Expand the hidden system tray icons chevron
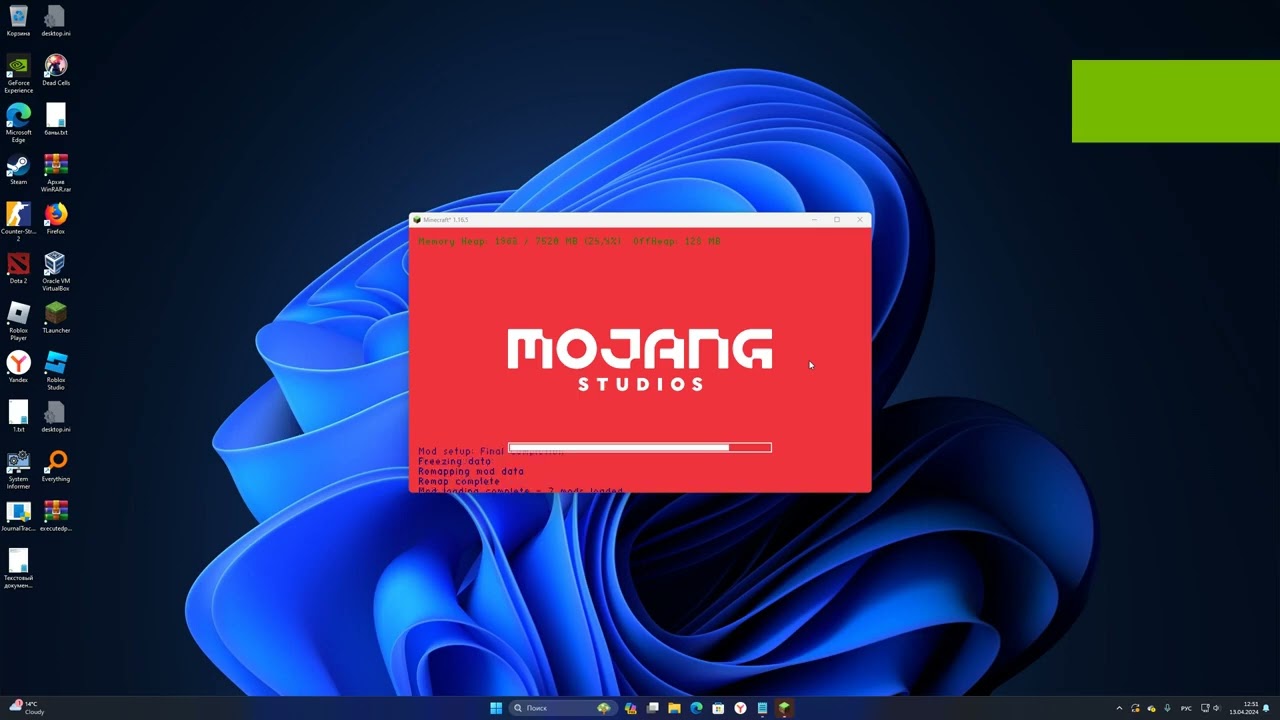1280x720 pixels. point(1119,708)
